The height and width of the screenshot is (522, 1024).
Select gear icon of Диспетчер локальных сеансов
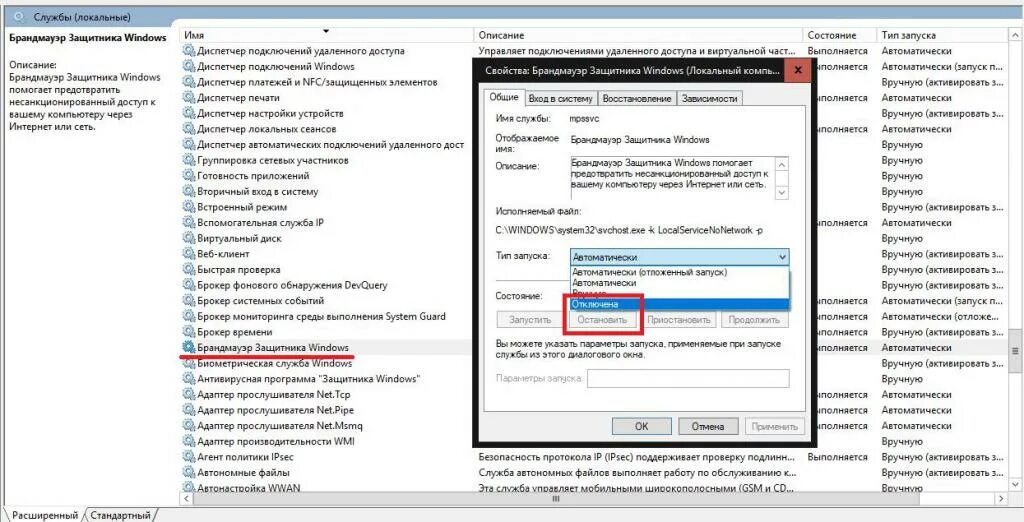click(x=189, y=129)
